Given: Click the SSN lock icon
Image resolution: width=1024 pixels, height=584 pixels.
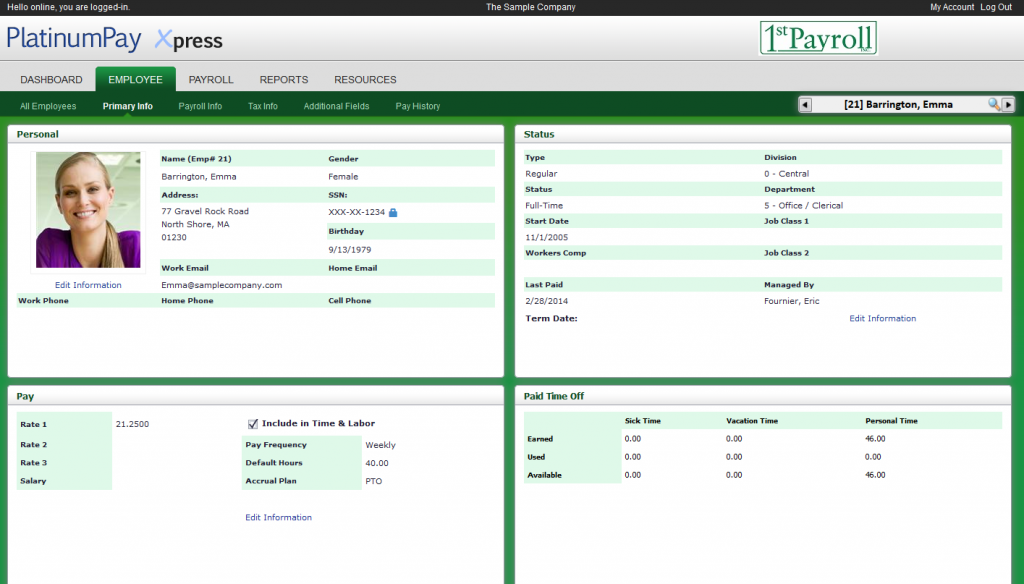Looking at the screenshot, I should click(393, 212).
